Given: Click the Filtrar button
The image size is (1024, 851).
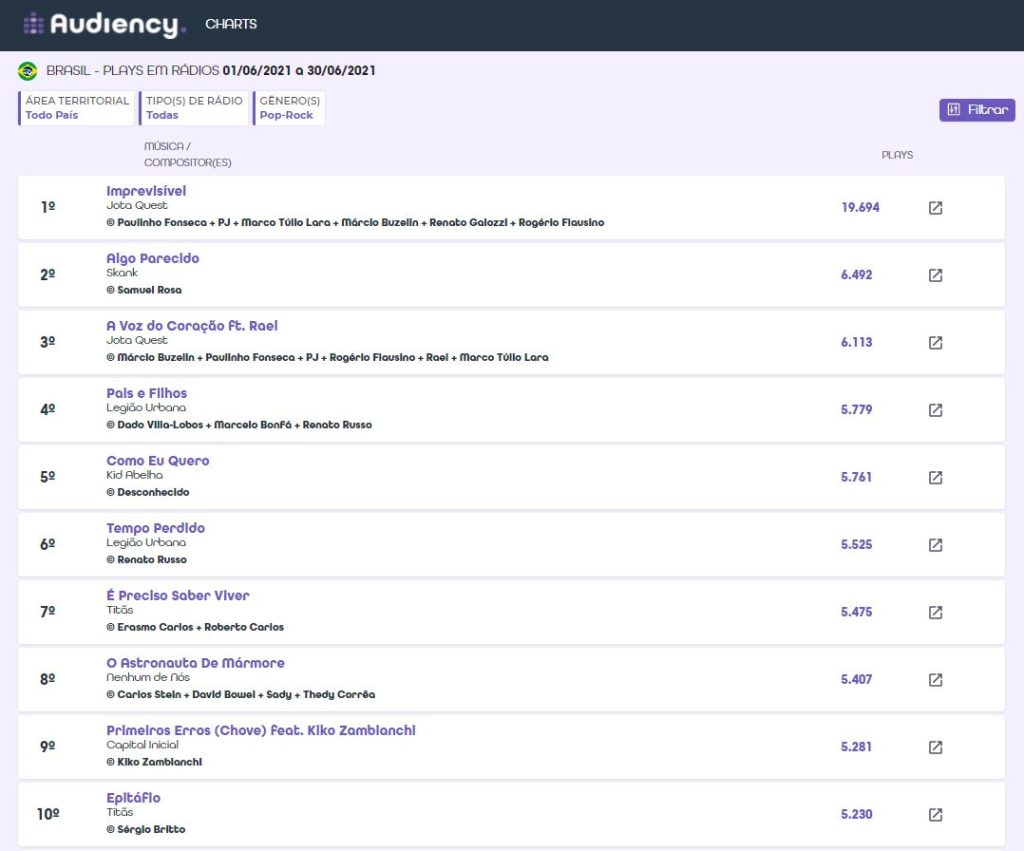Looking at the screenshot, I should [977, 110].
